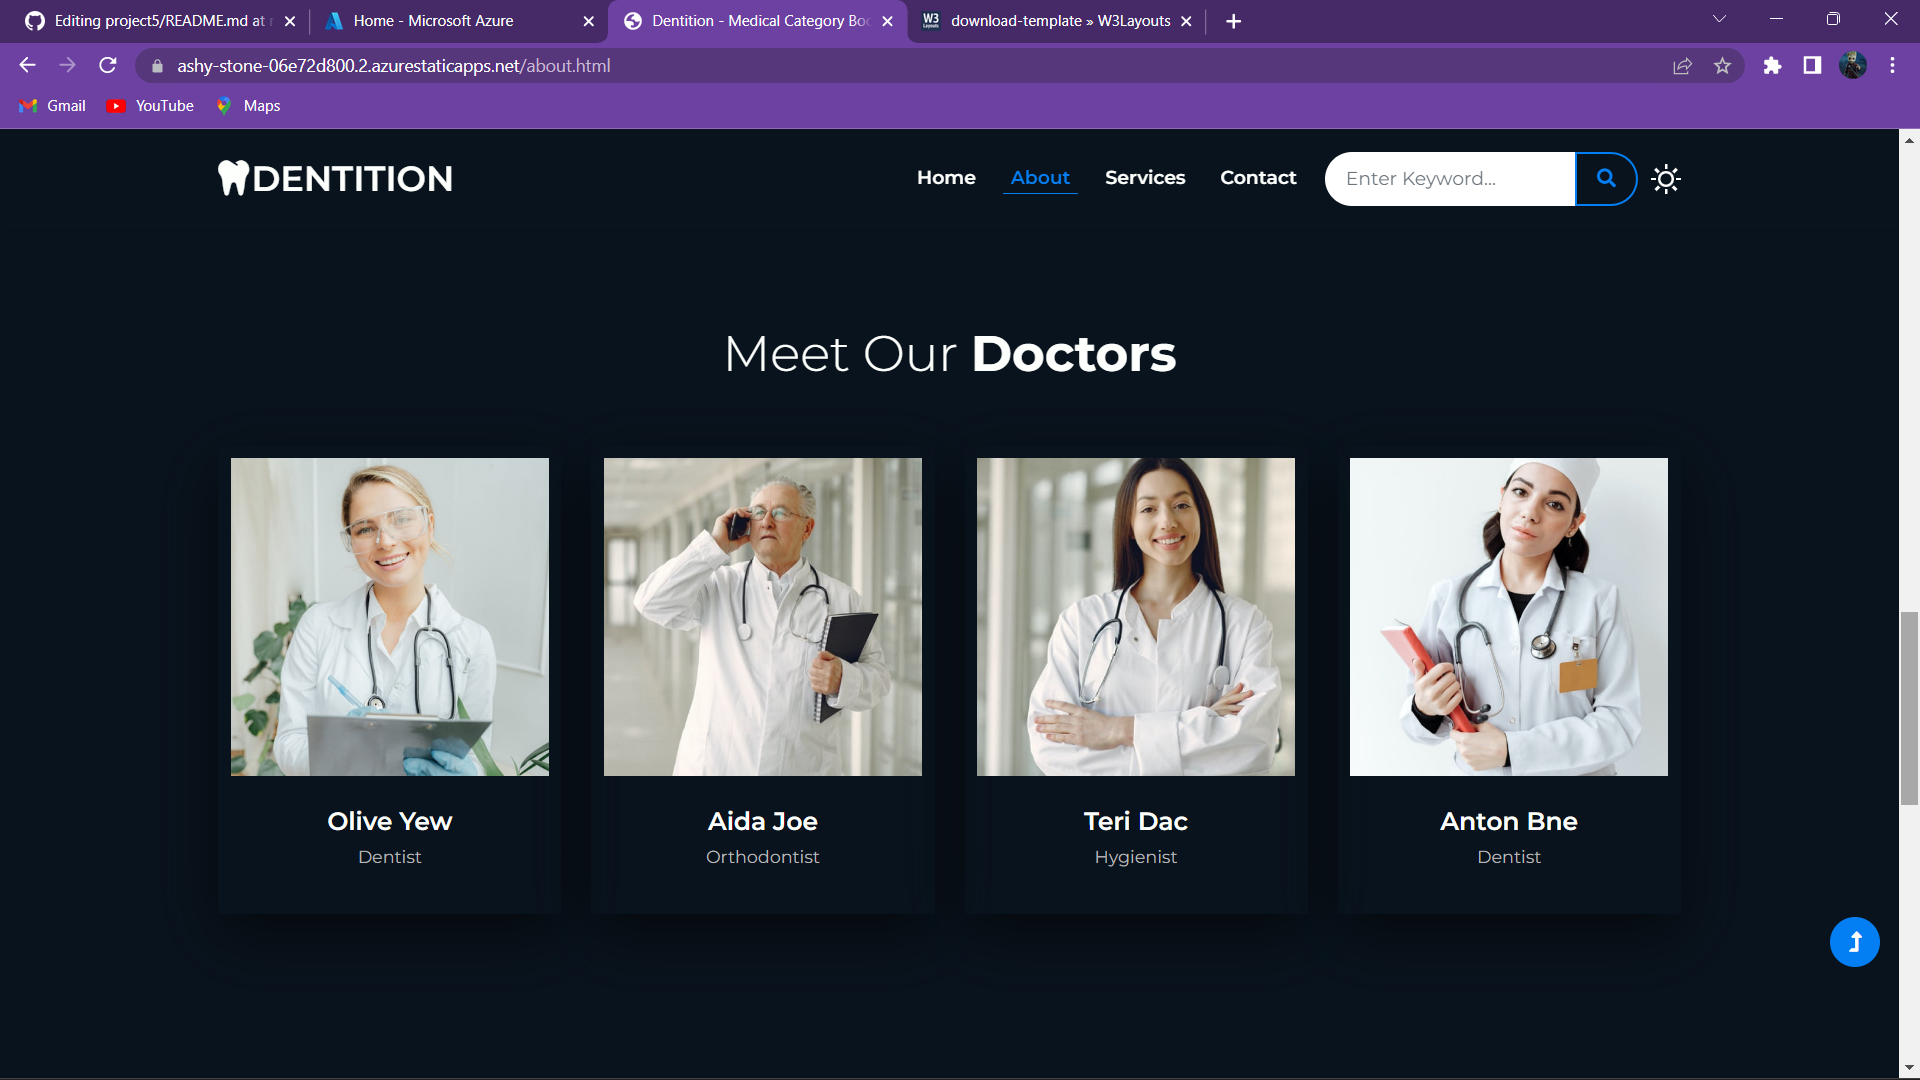Click the share page icon in address bar
Viewport: 1920px width, 1080px height.
point(1682,66)
